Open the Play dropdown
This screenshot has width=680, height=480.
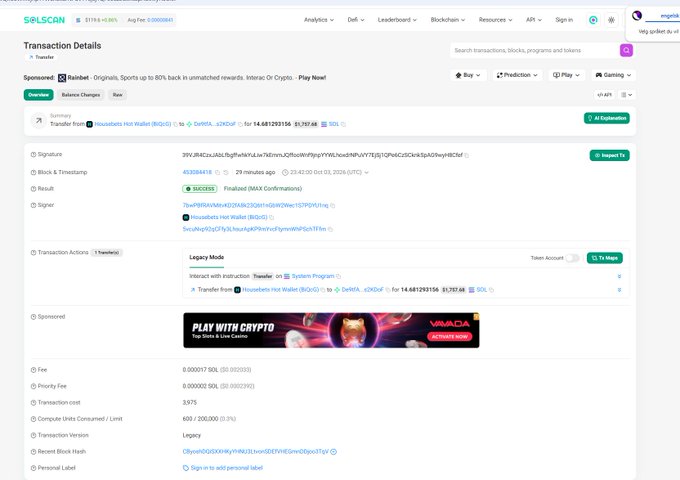[x=566, y=75]
